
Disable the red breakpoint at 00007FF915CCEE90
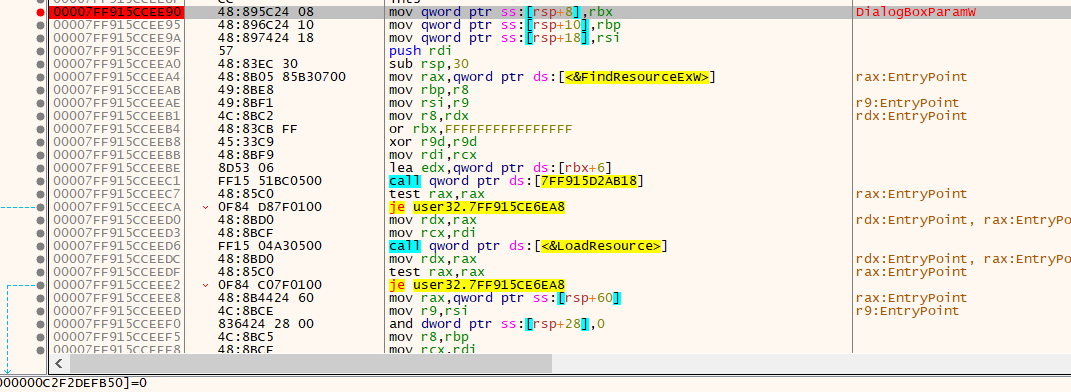(41, 12)
